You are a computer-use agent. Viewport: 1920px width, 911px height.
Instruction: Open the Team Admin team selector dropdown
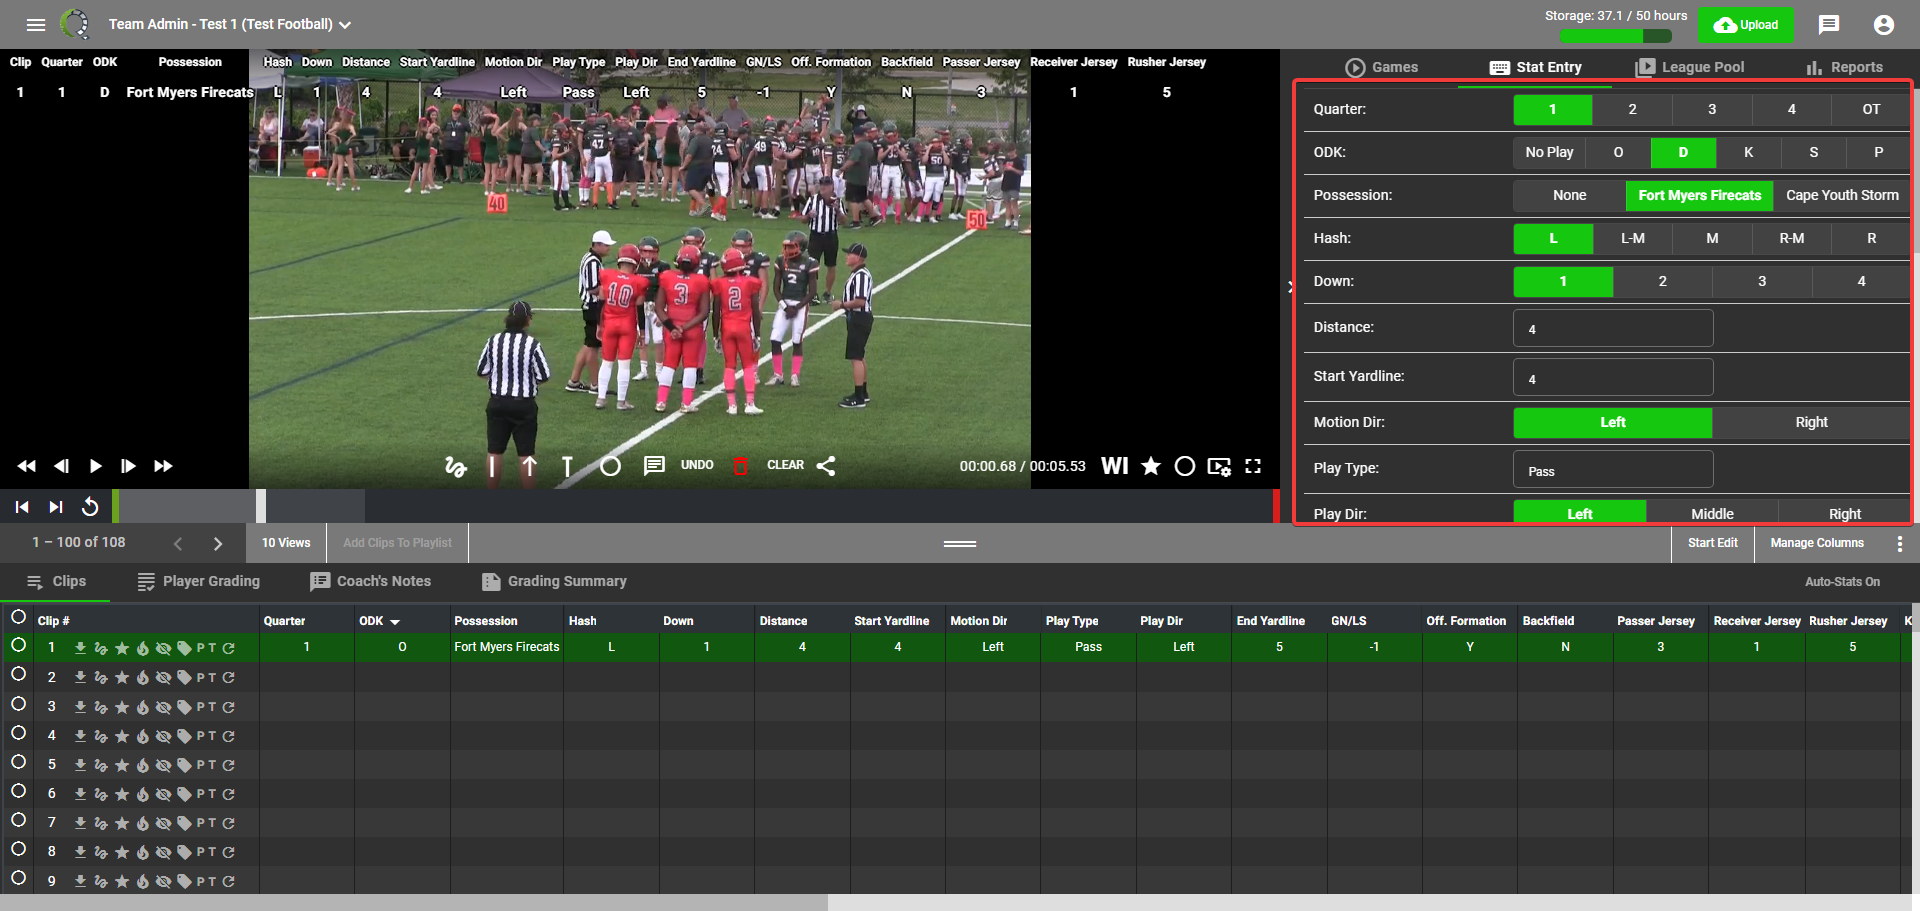click(230, 24)
